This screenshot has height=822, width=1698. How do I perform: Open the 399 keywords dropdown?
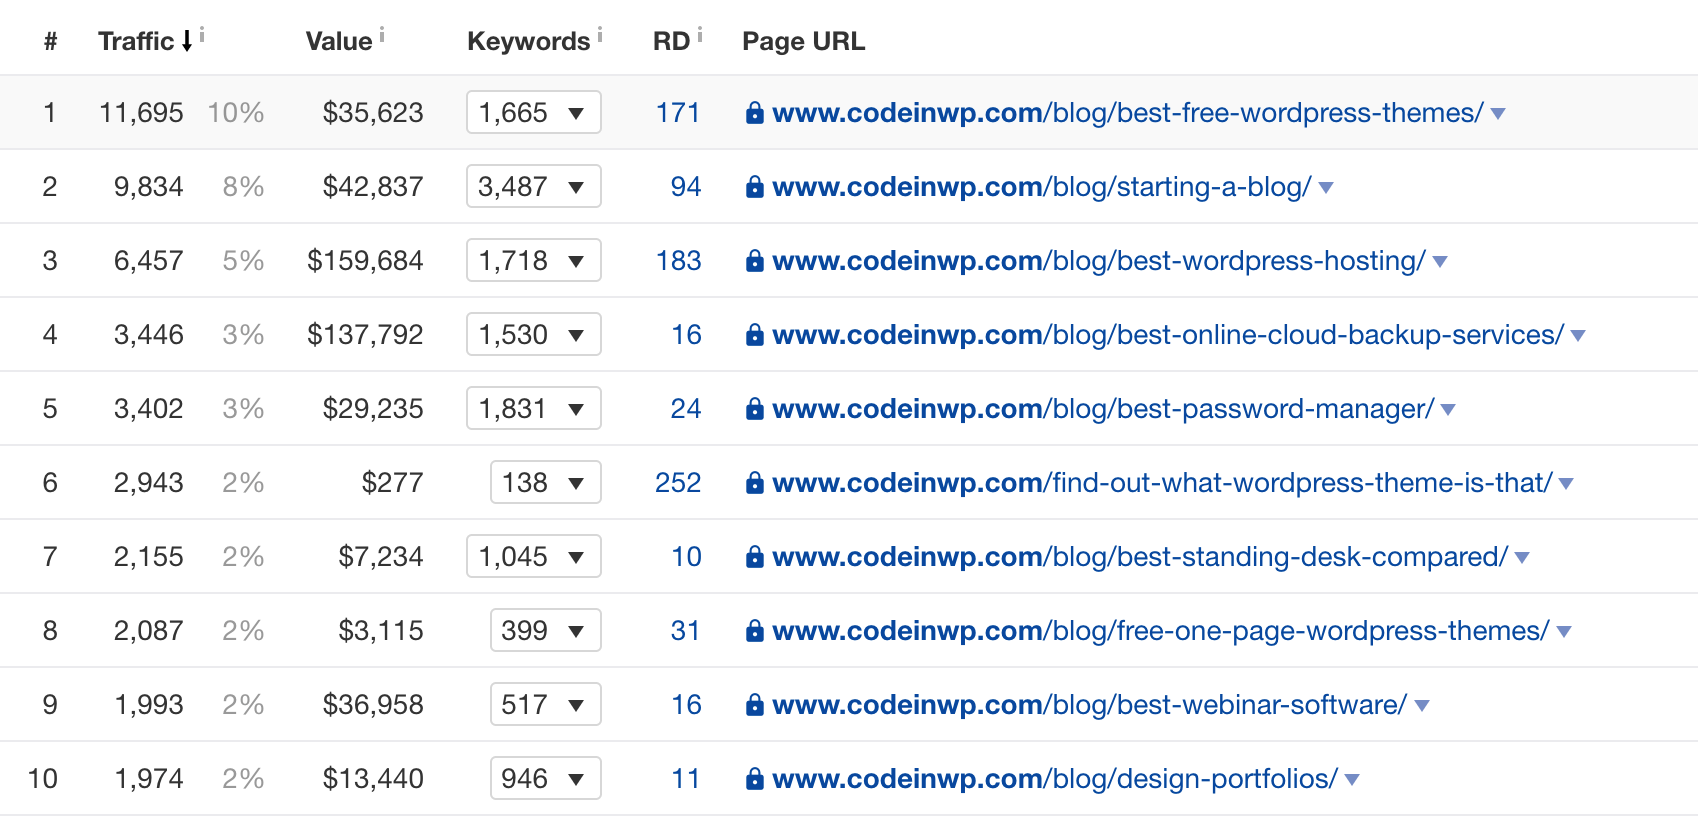(546, 630)
